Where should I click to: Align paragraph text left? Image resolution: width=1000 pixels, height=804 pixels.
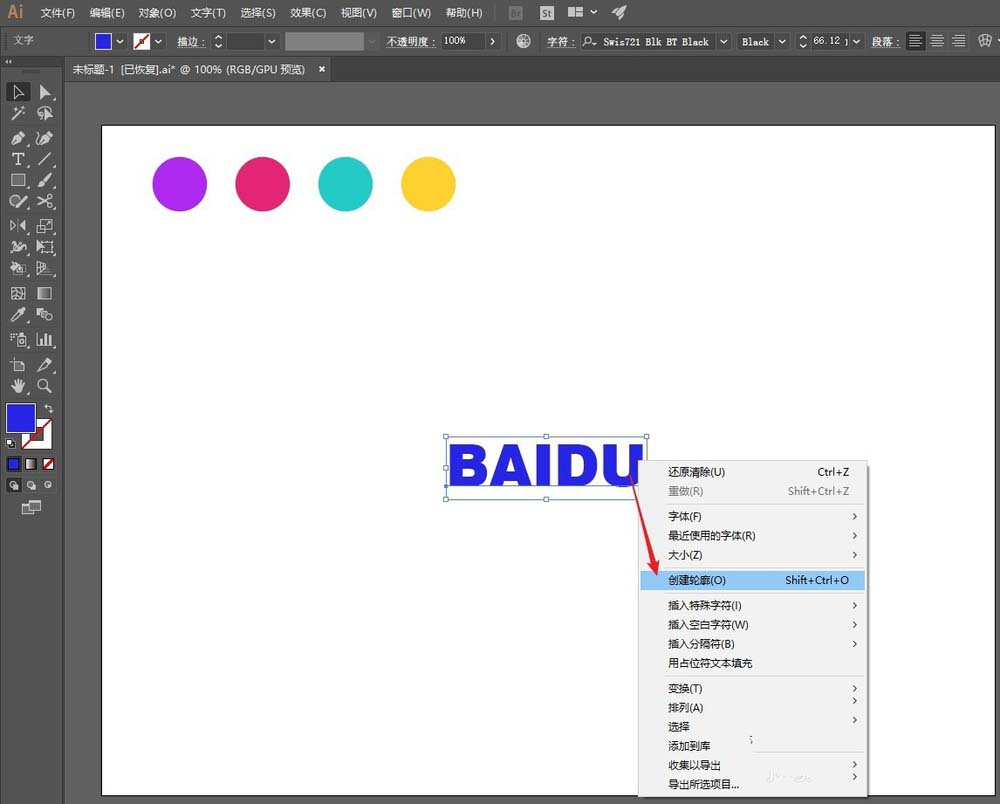coord(915,41)
